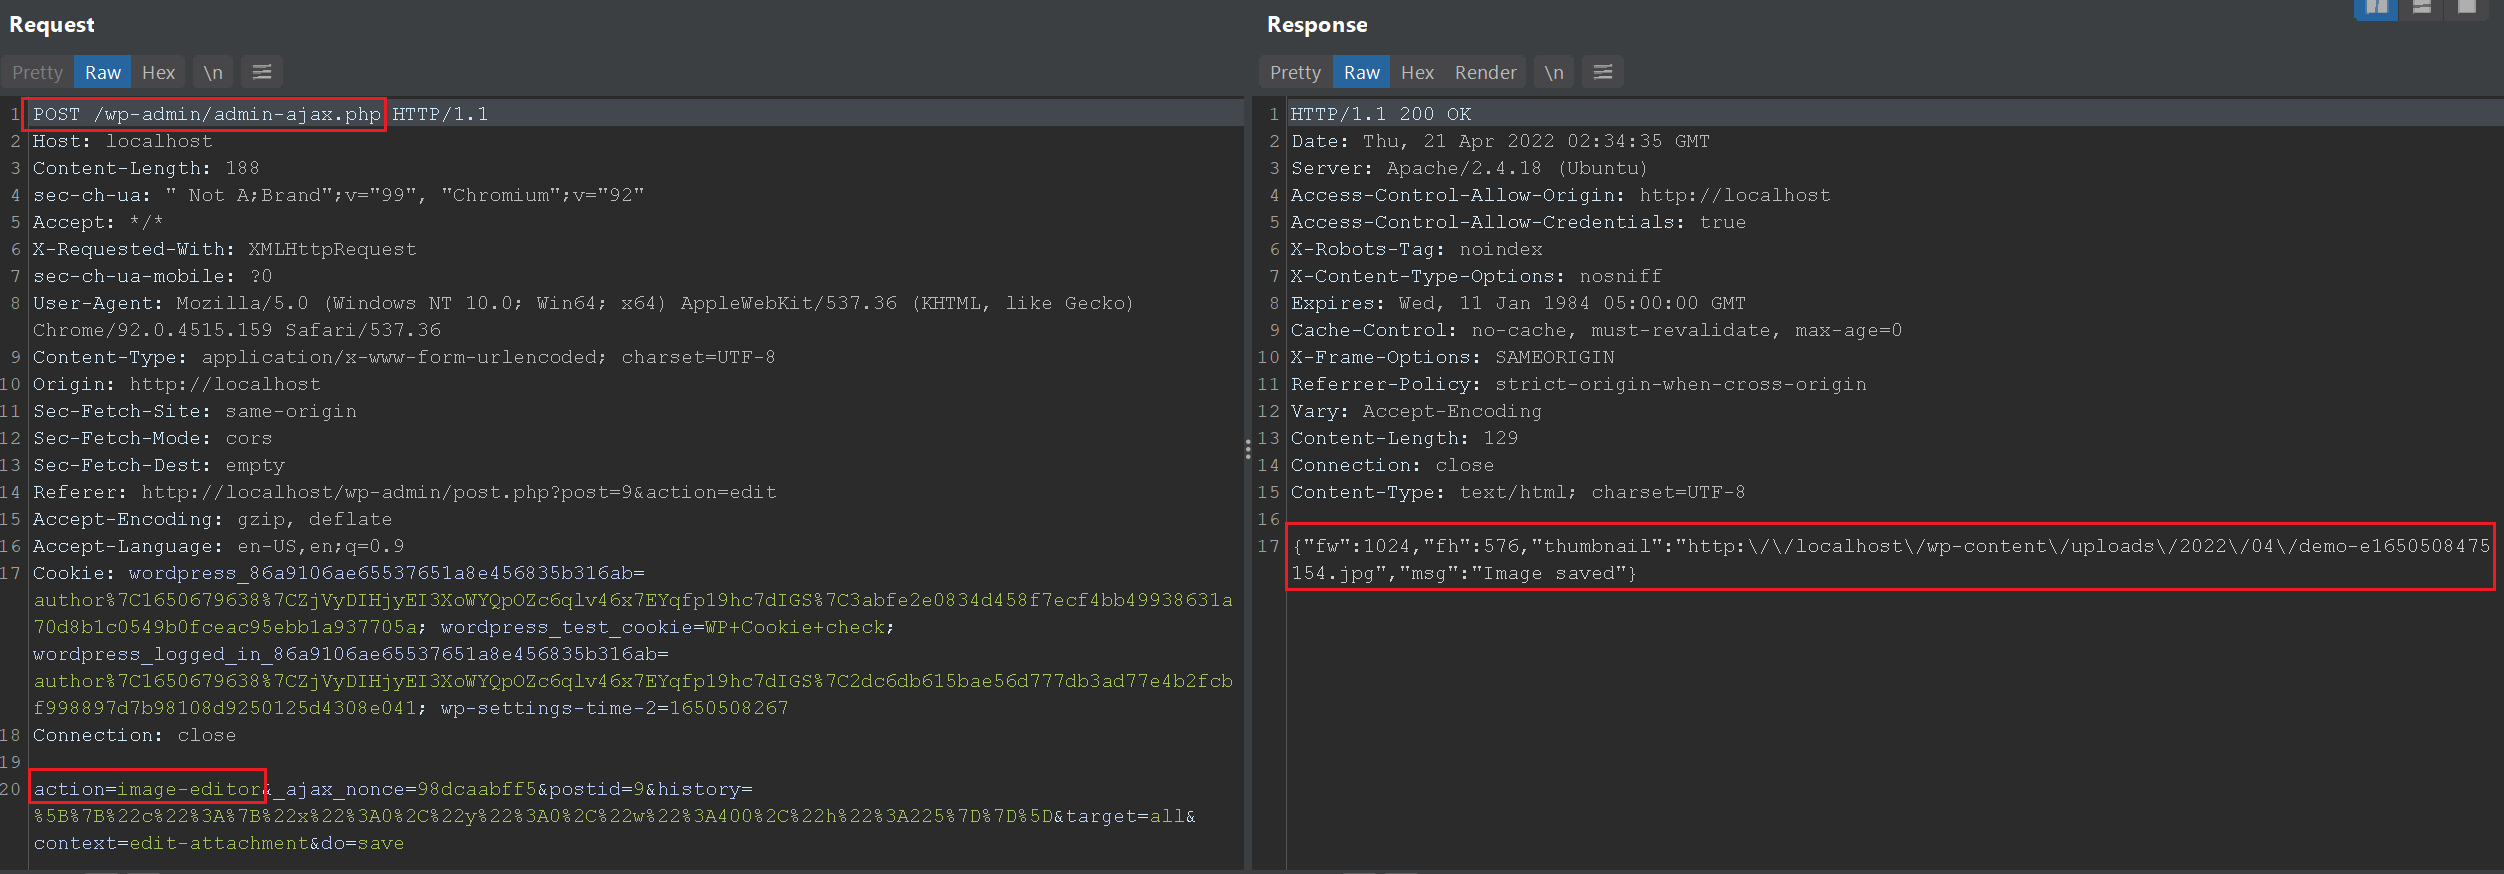The height and width of the screenshot is (874, 2504).
Task: Switch Response view to Hex tab
Action: point(1417,72)
